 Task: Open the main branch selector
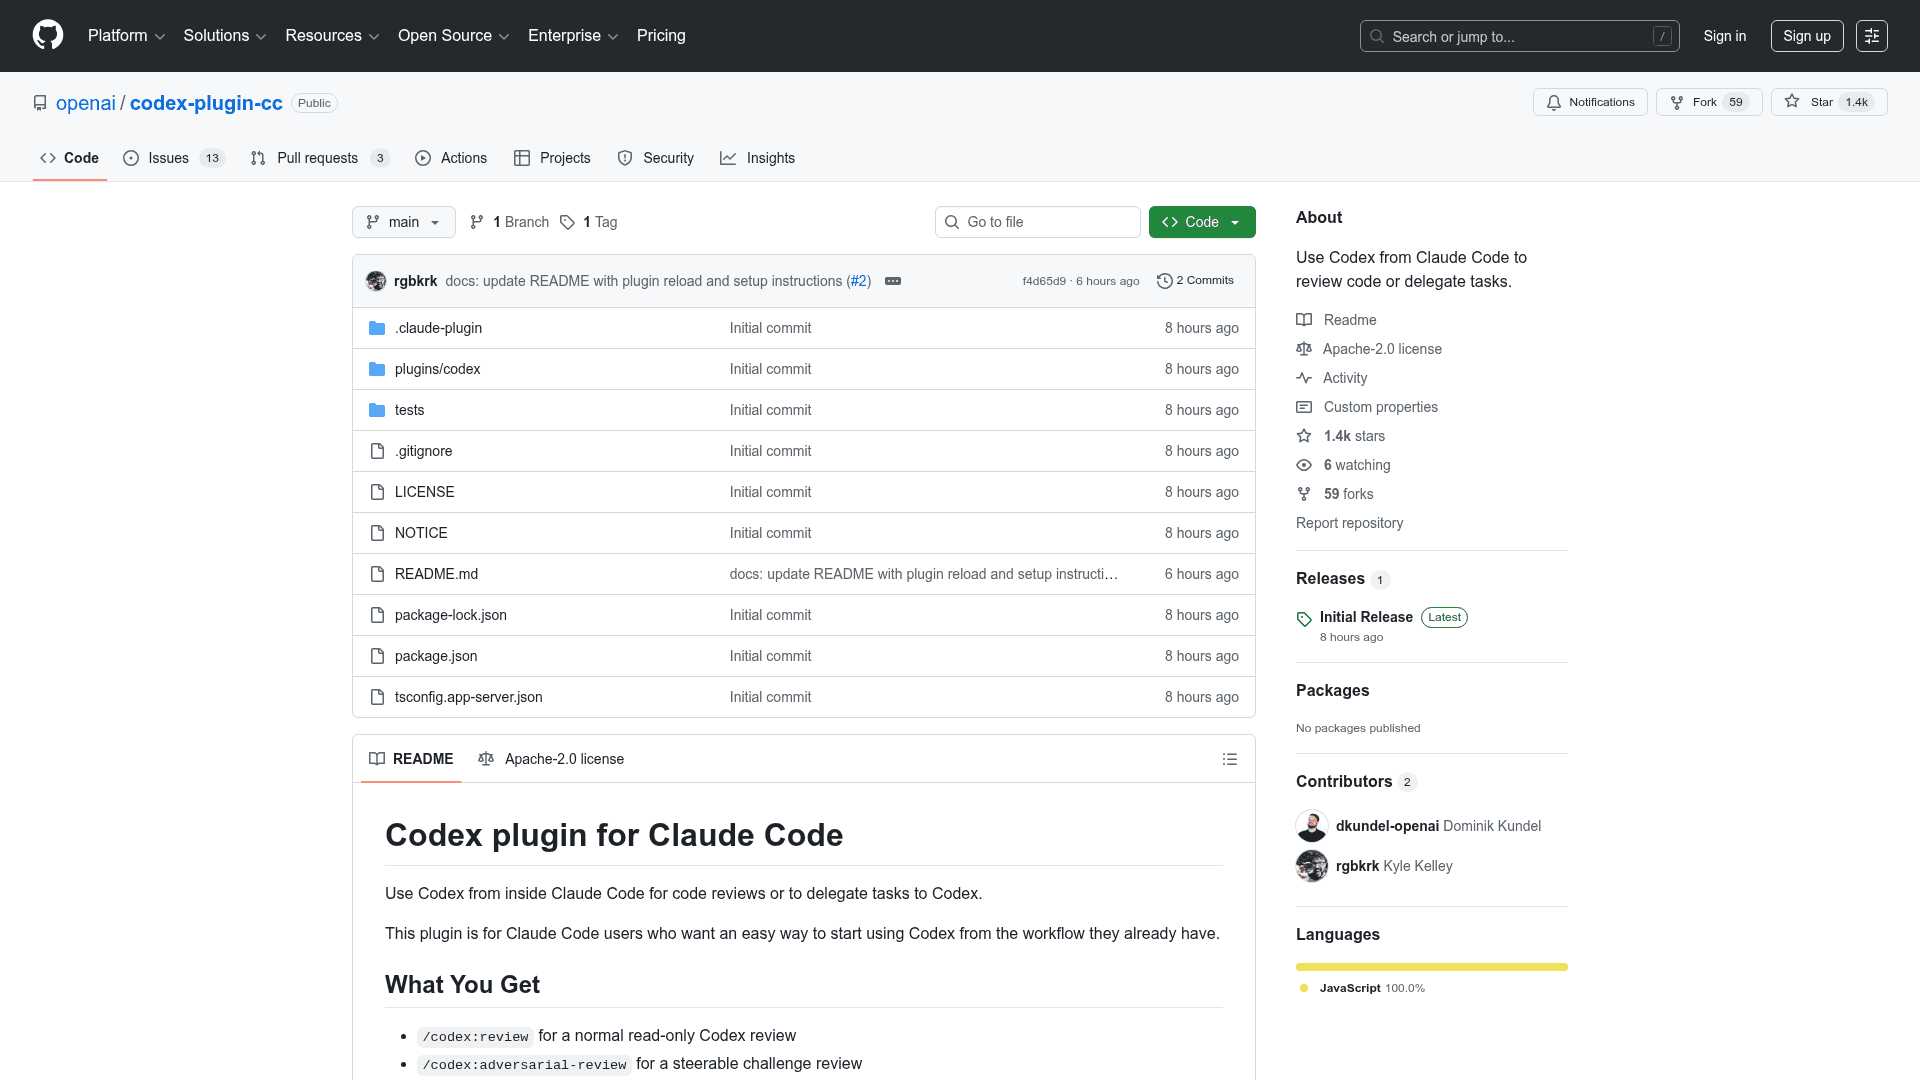click(x=403, y=222)
